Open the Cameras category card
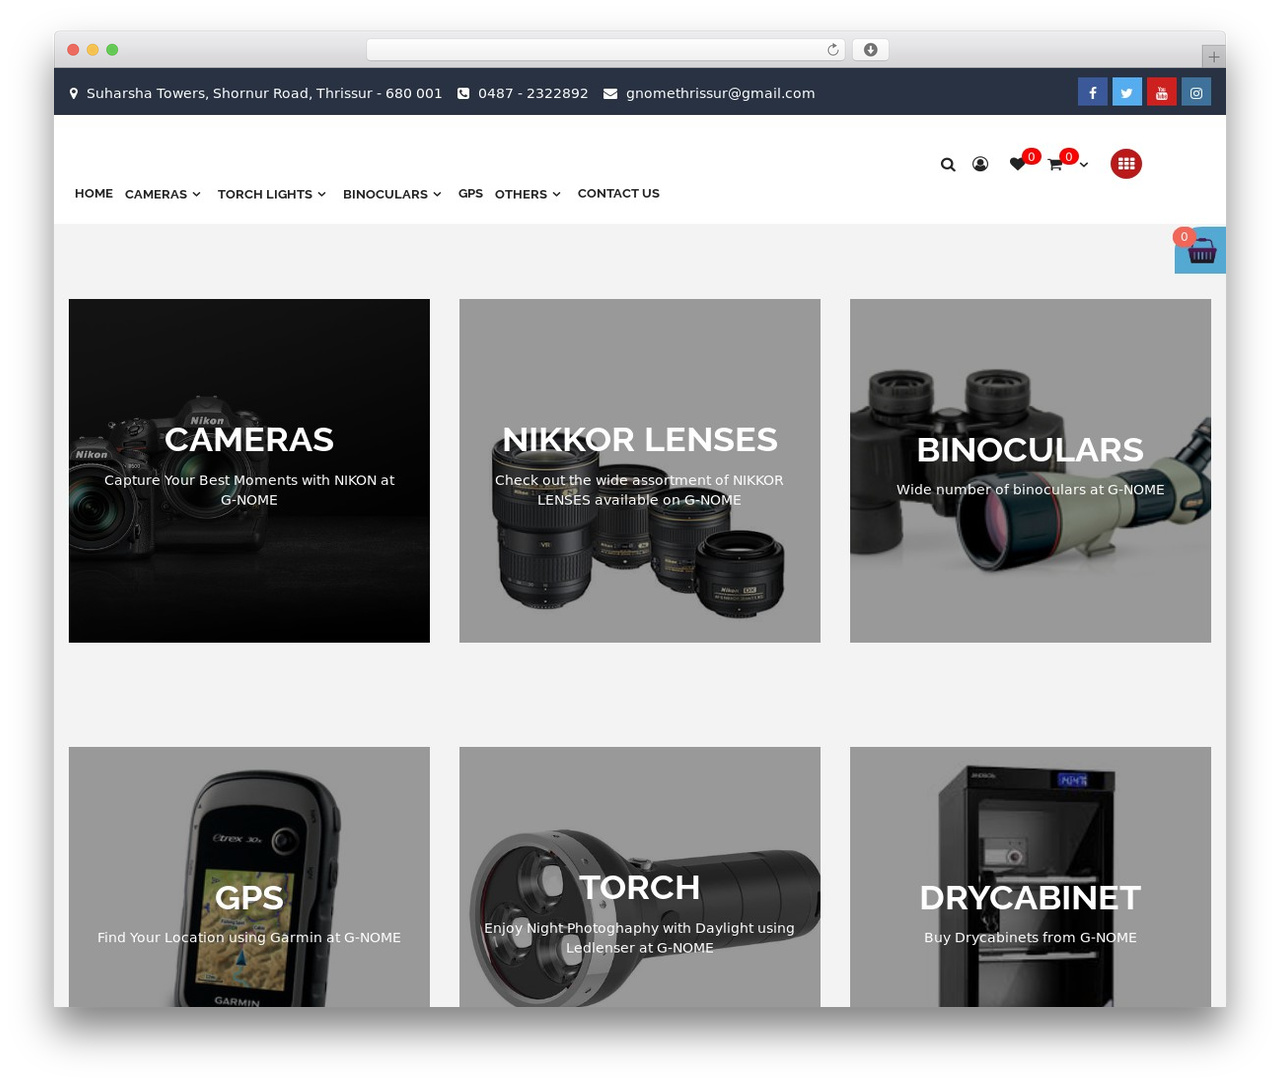The image size is (1280, 1084). [249, 471]
